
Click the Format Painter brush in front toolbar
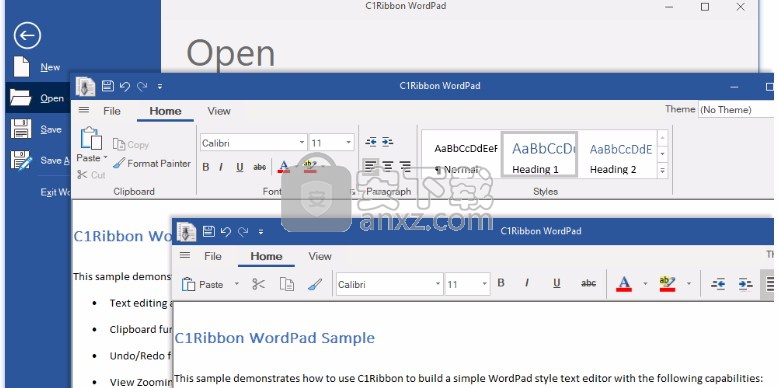pos(315,284)
